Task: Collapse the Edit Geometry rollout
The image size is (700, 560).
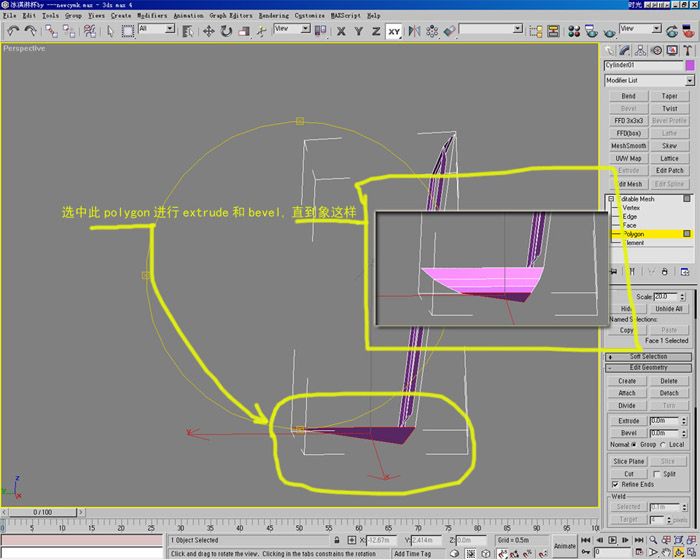Action: click(x=648, y=368)
